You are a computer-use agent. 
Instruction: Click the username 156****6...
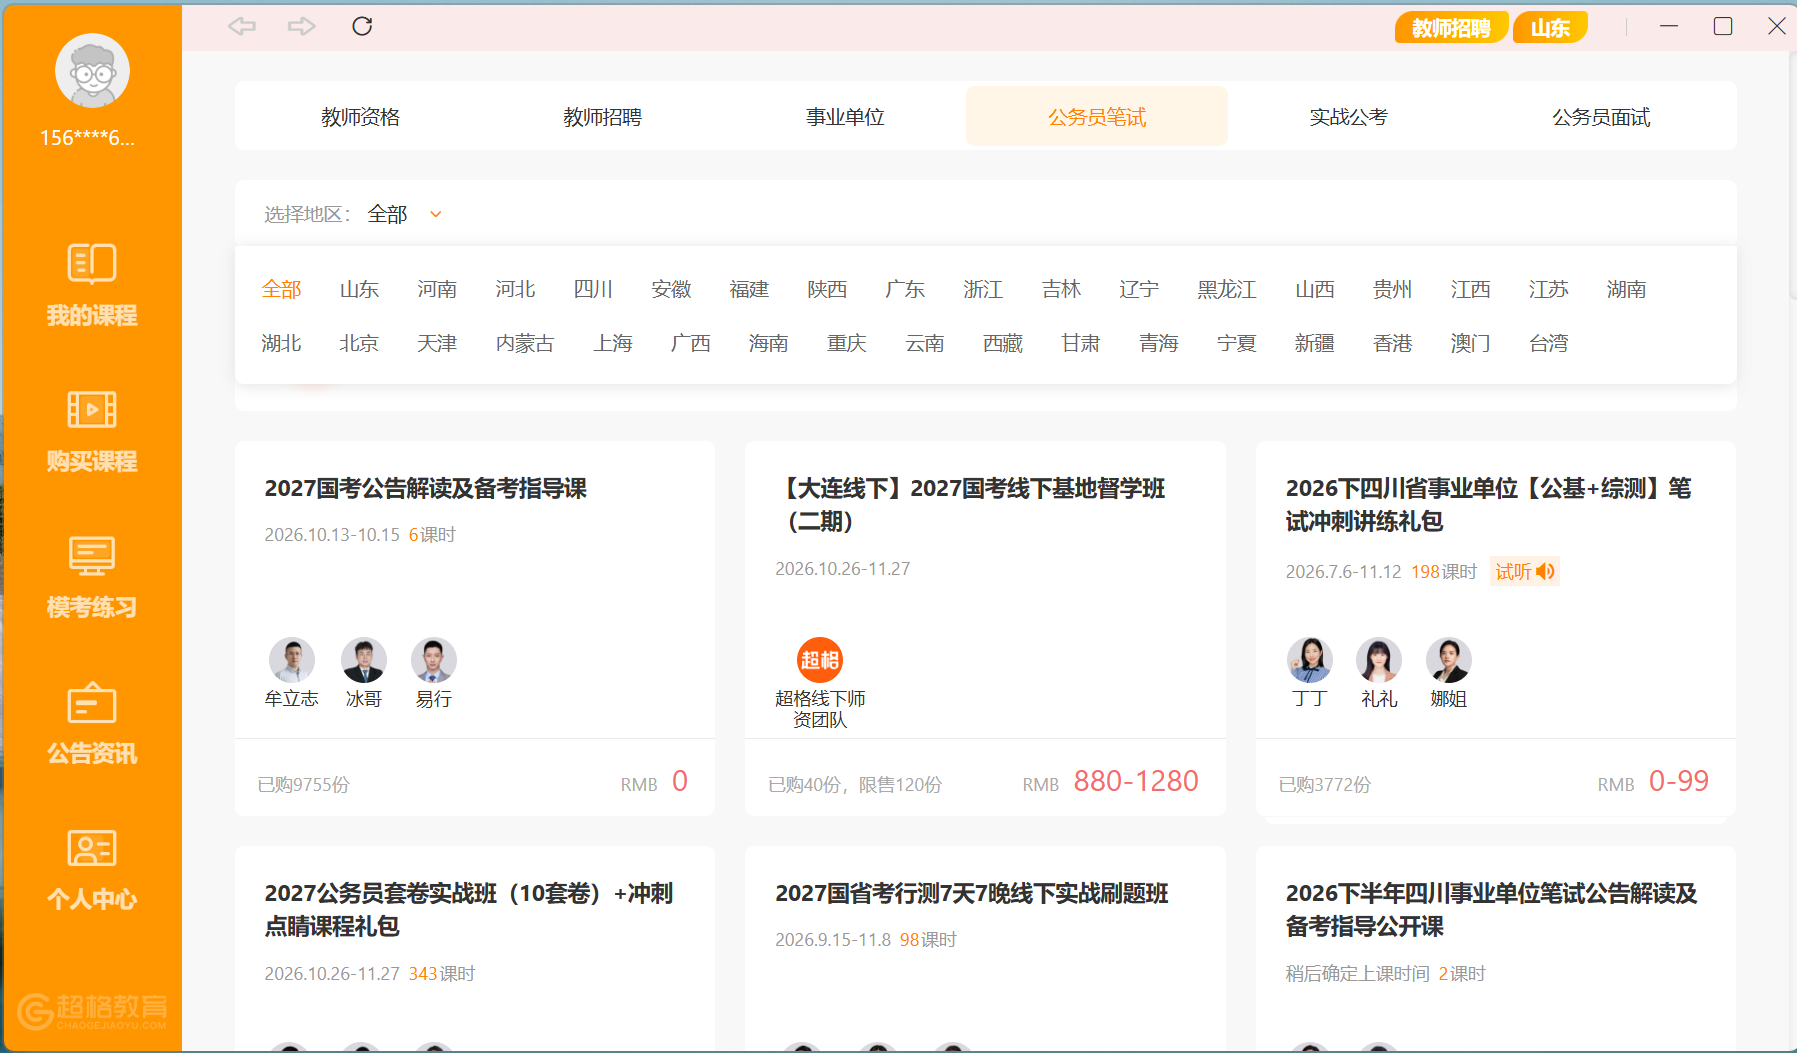(x=87, y=138)
